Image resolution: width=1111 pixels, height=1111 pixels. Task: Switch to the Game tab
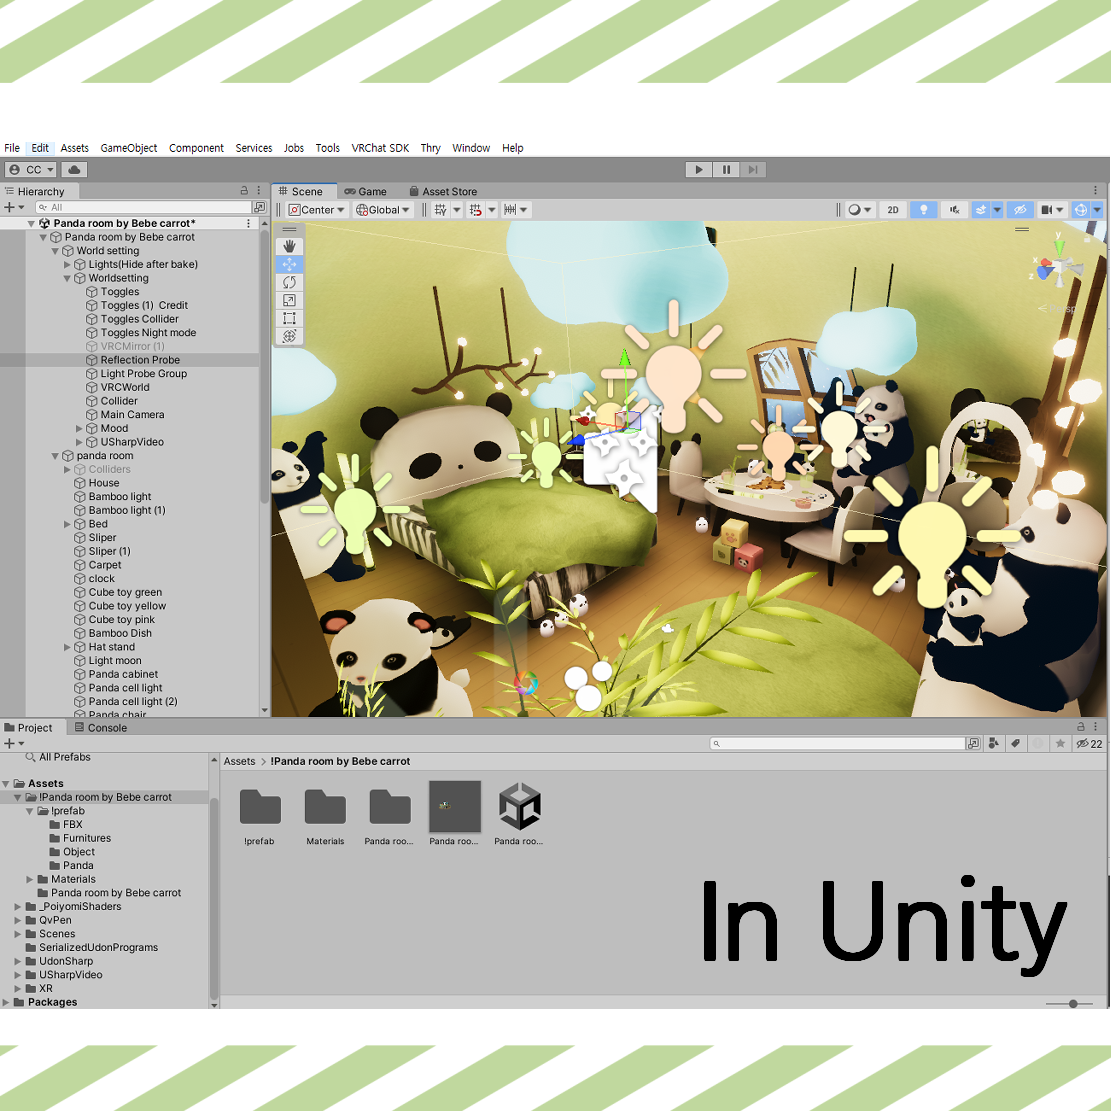[x=365, y=190]
